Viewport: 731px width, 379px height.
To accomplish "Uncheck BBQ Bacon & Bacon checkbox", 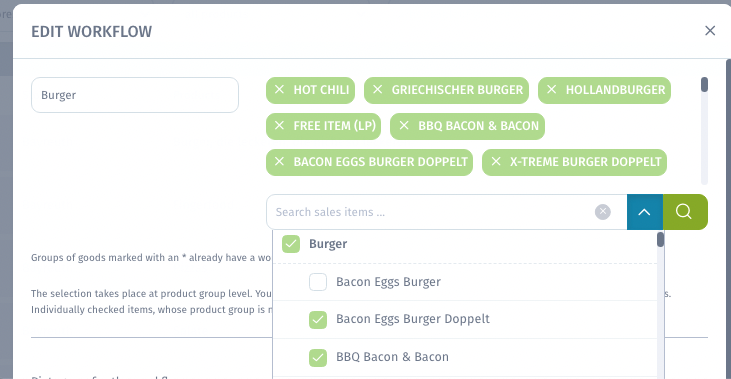I will (317, 357).
